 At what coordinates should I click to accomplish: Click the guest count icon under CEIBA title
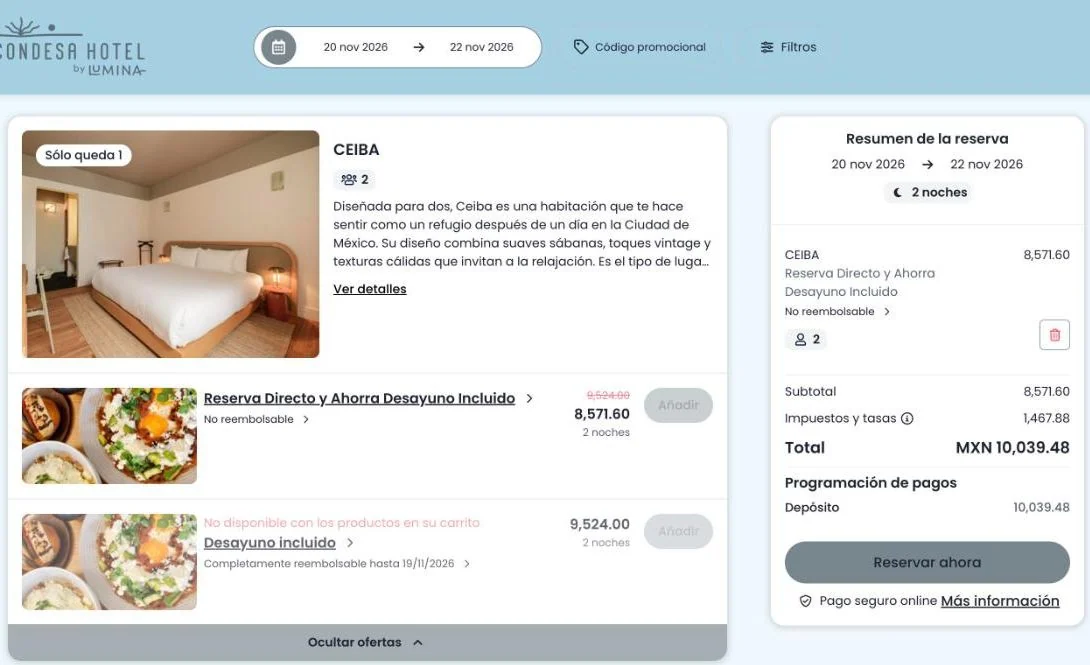click(348, 179)
